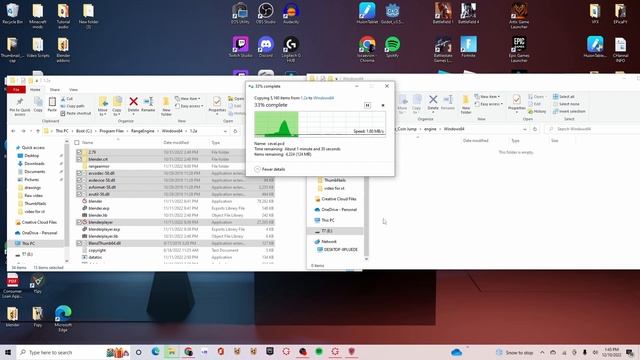Click the Rename icon in 1.2a window

pyautogui.click(x=148, y=104)
